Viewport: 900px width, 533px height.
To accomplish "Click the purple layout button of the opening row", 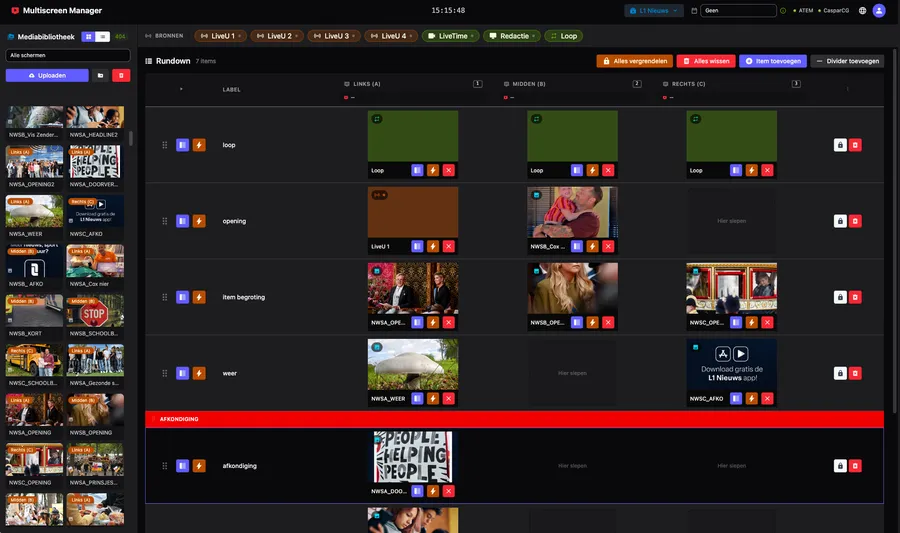I will point(183,221).
